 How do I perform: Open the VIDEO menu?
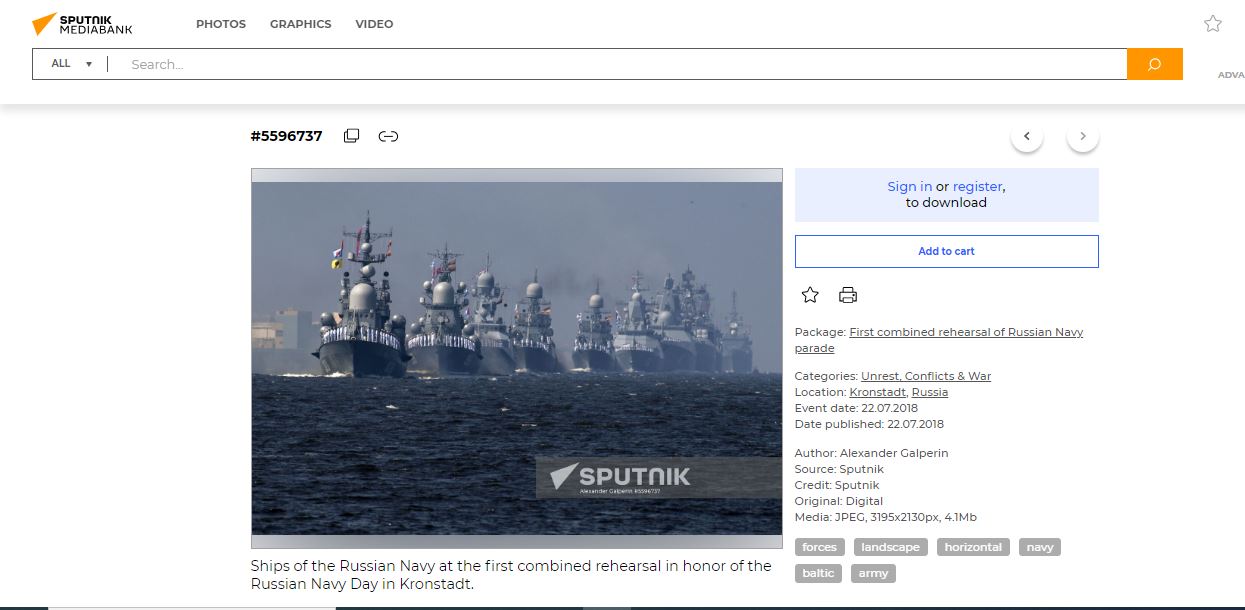374,24
